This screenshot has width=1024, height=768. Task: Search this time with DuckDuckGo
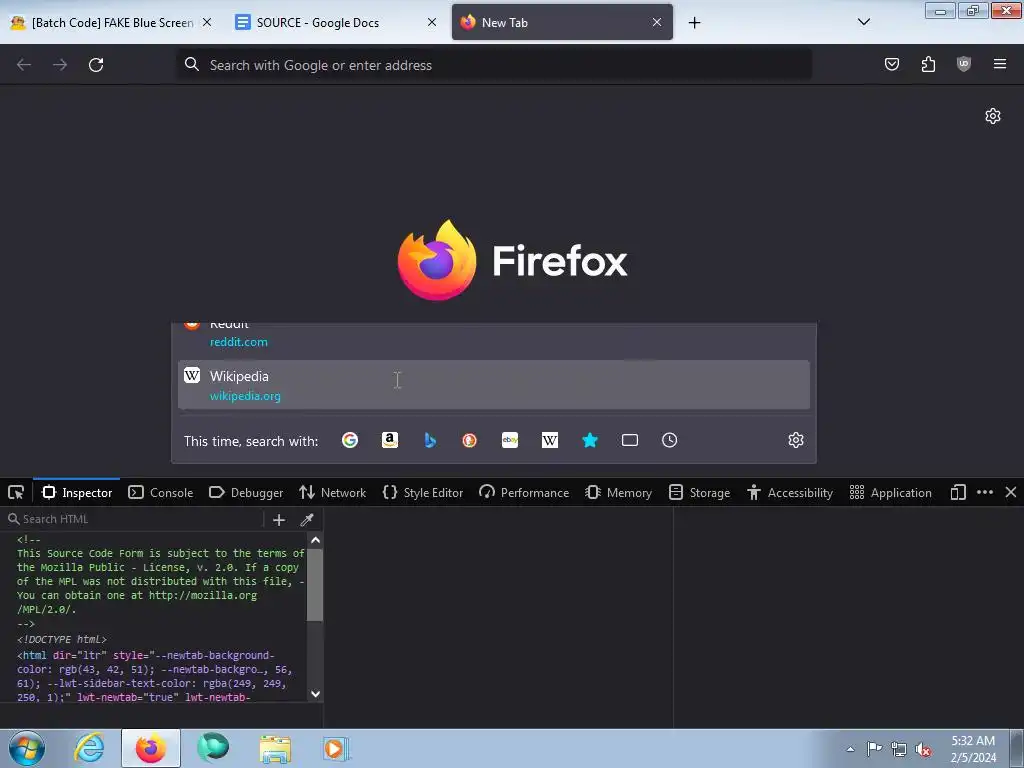(x=470, y=440)
